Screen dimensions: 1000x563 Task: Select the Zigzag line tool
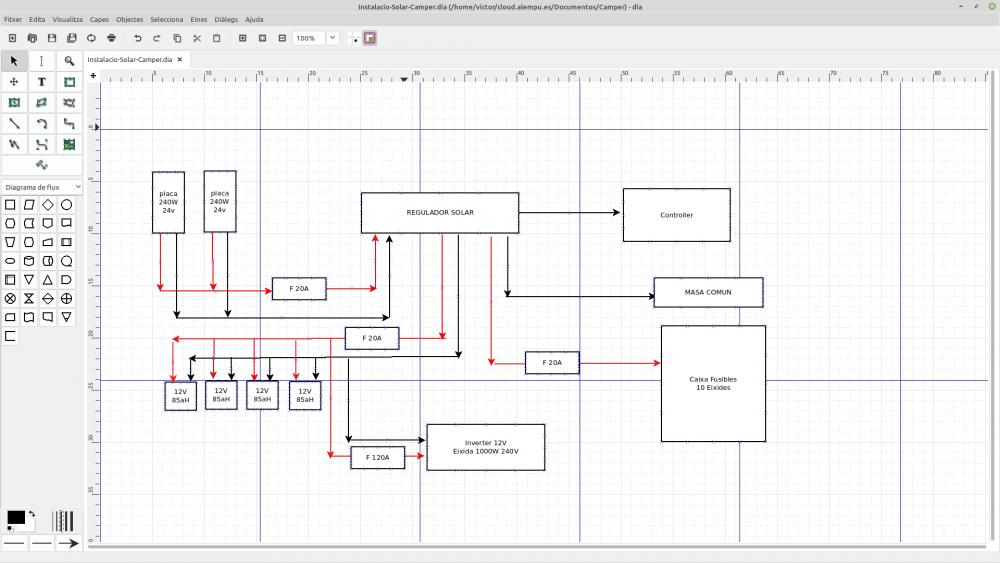69,124
